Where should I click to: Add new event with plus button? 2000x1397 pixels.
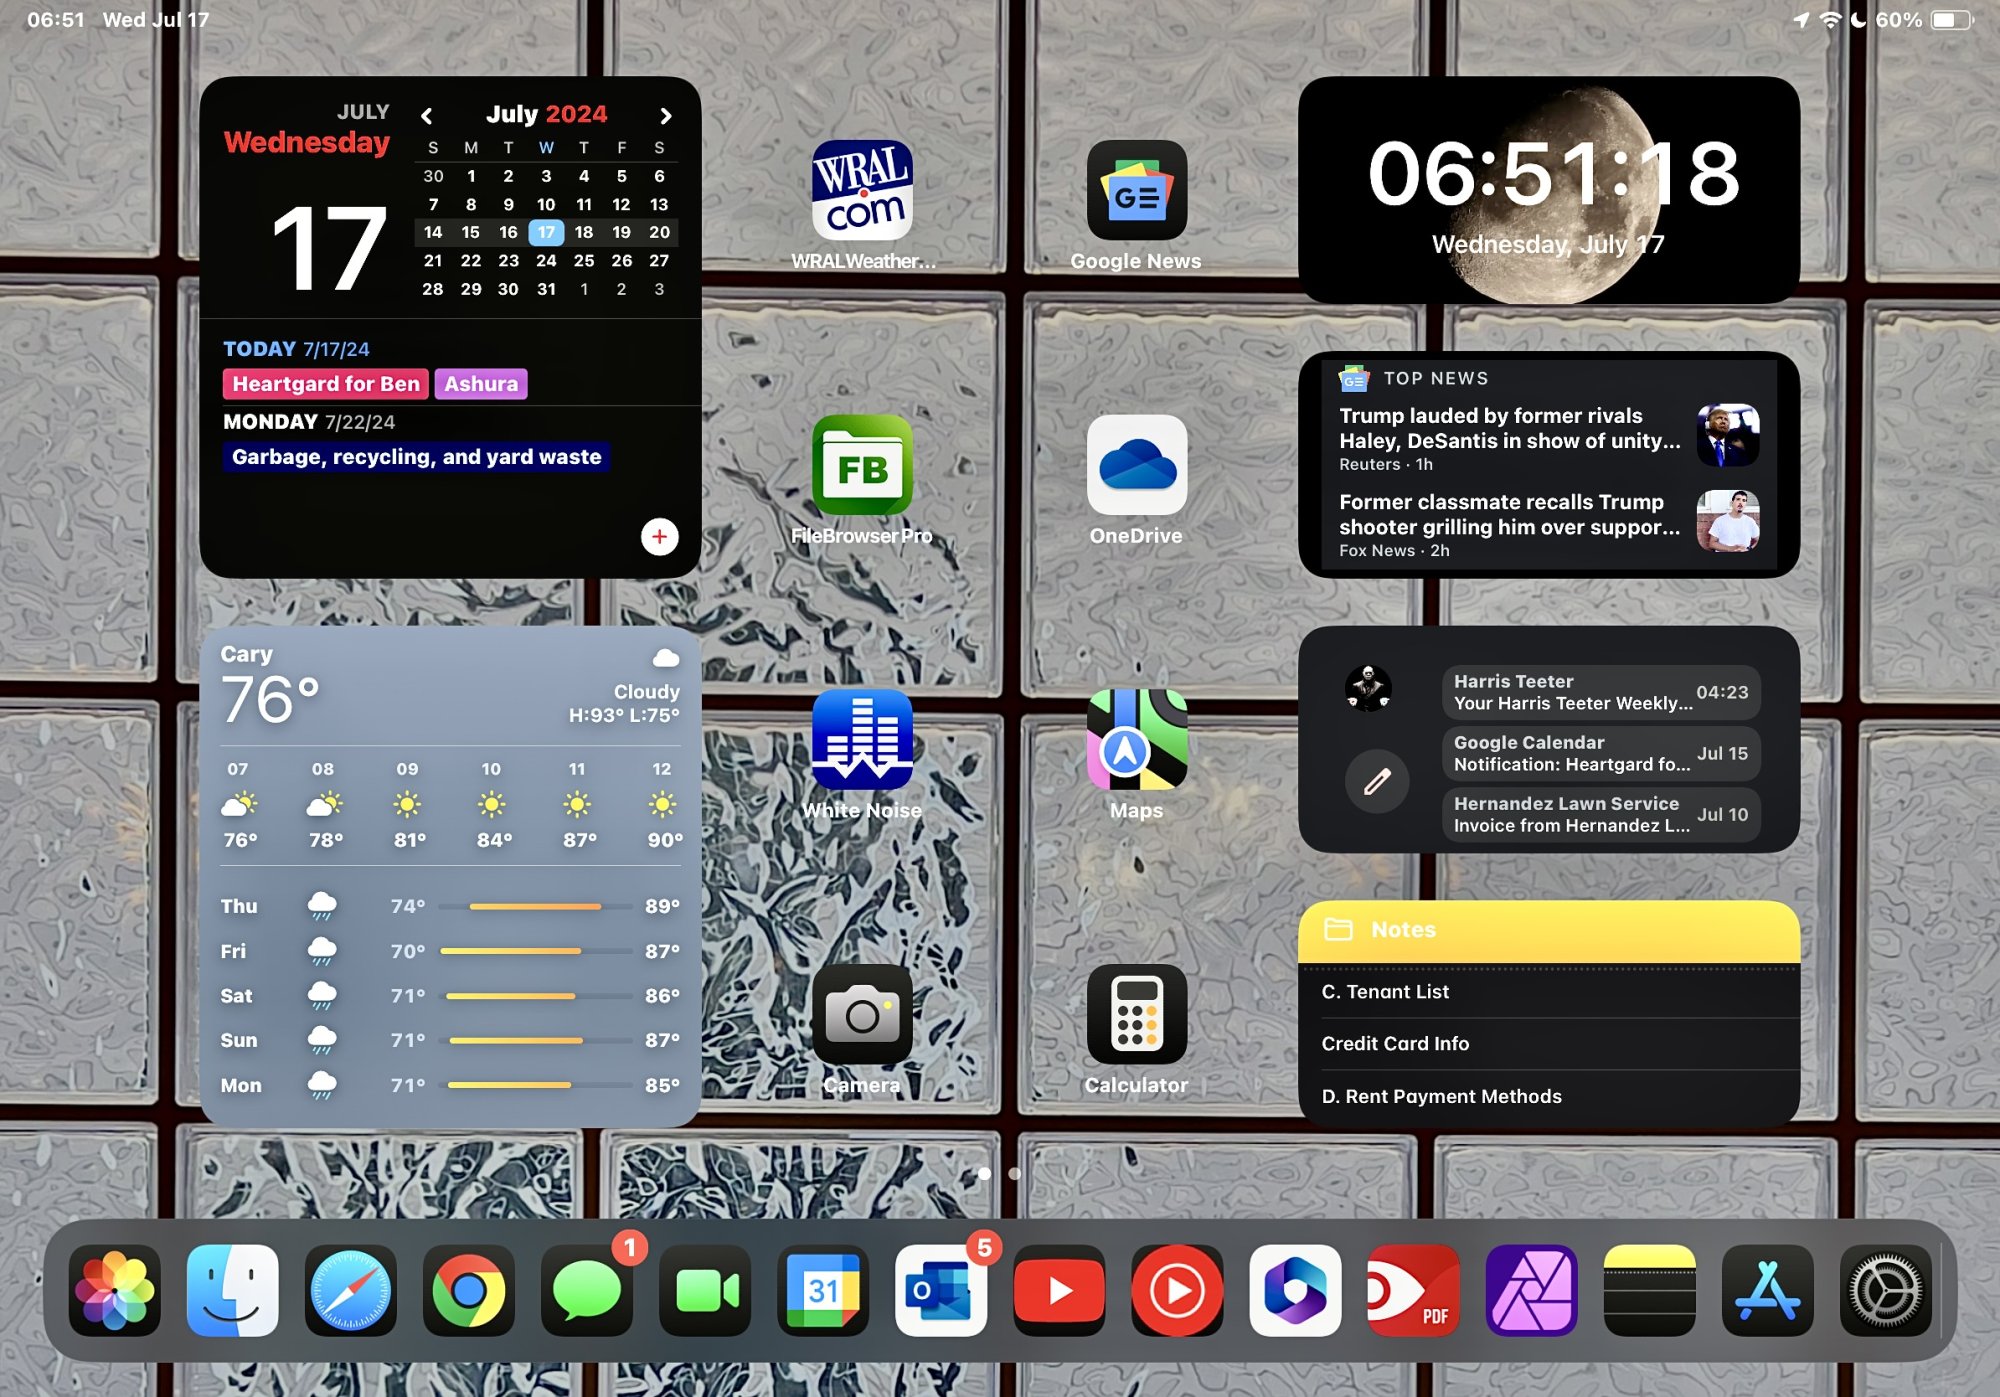659,537
